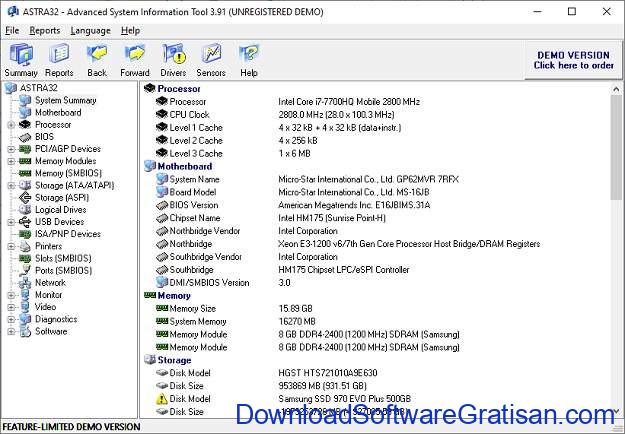Viewport: 625px width, 434px height.
Task: Expand the Memory Modules node
Action: pyautogui.click(x=11, y=161)
